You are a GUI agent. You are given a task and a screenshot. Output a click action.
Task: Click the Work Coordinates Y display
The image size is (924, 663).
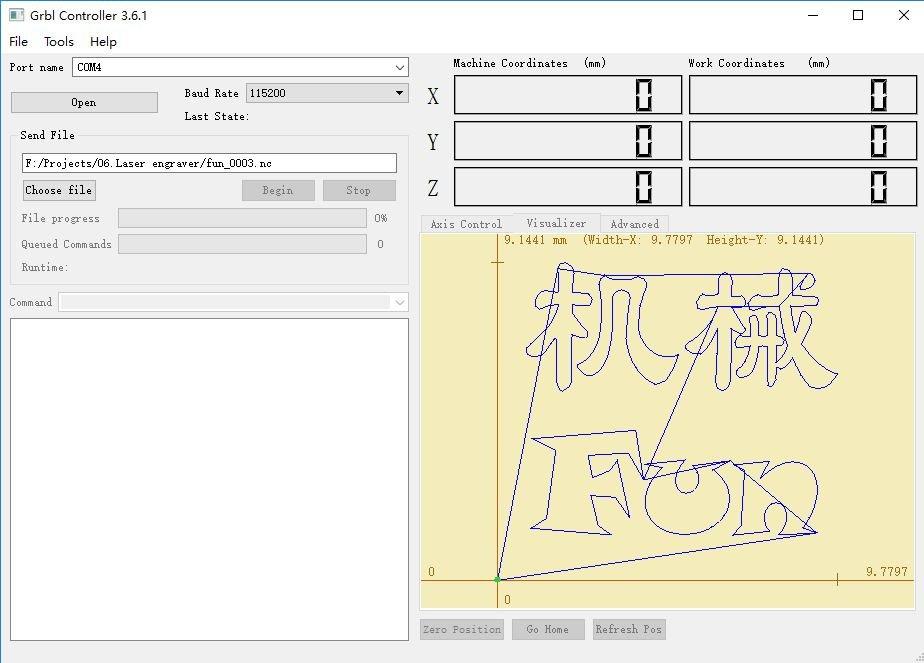(x=803, y=141)
